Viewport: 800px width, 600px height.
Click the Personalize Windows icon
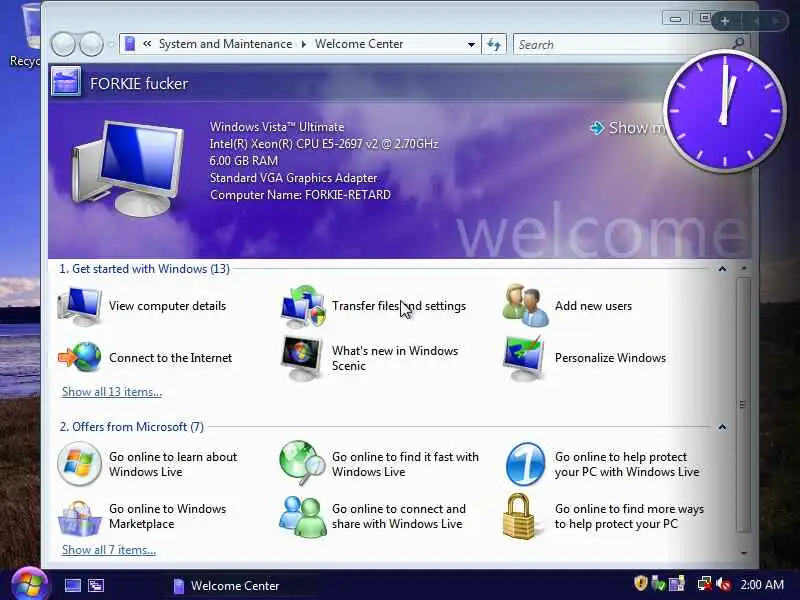524,358
